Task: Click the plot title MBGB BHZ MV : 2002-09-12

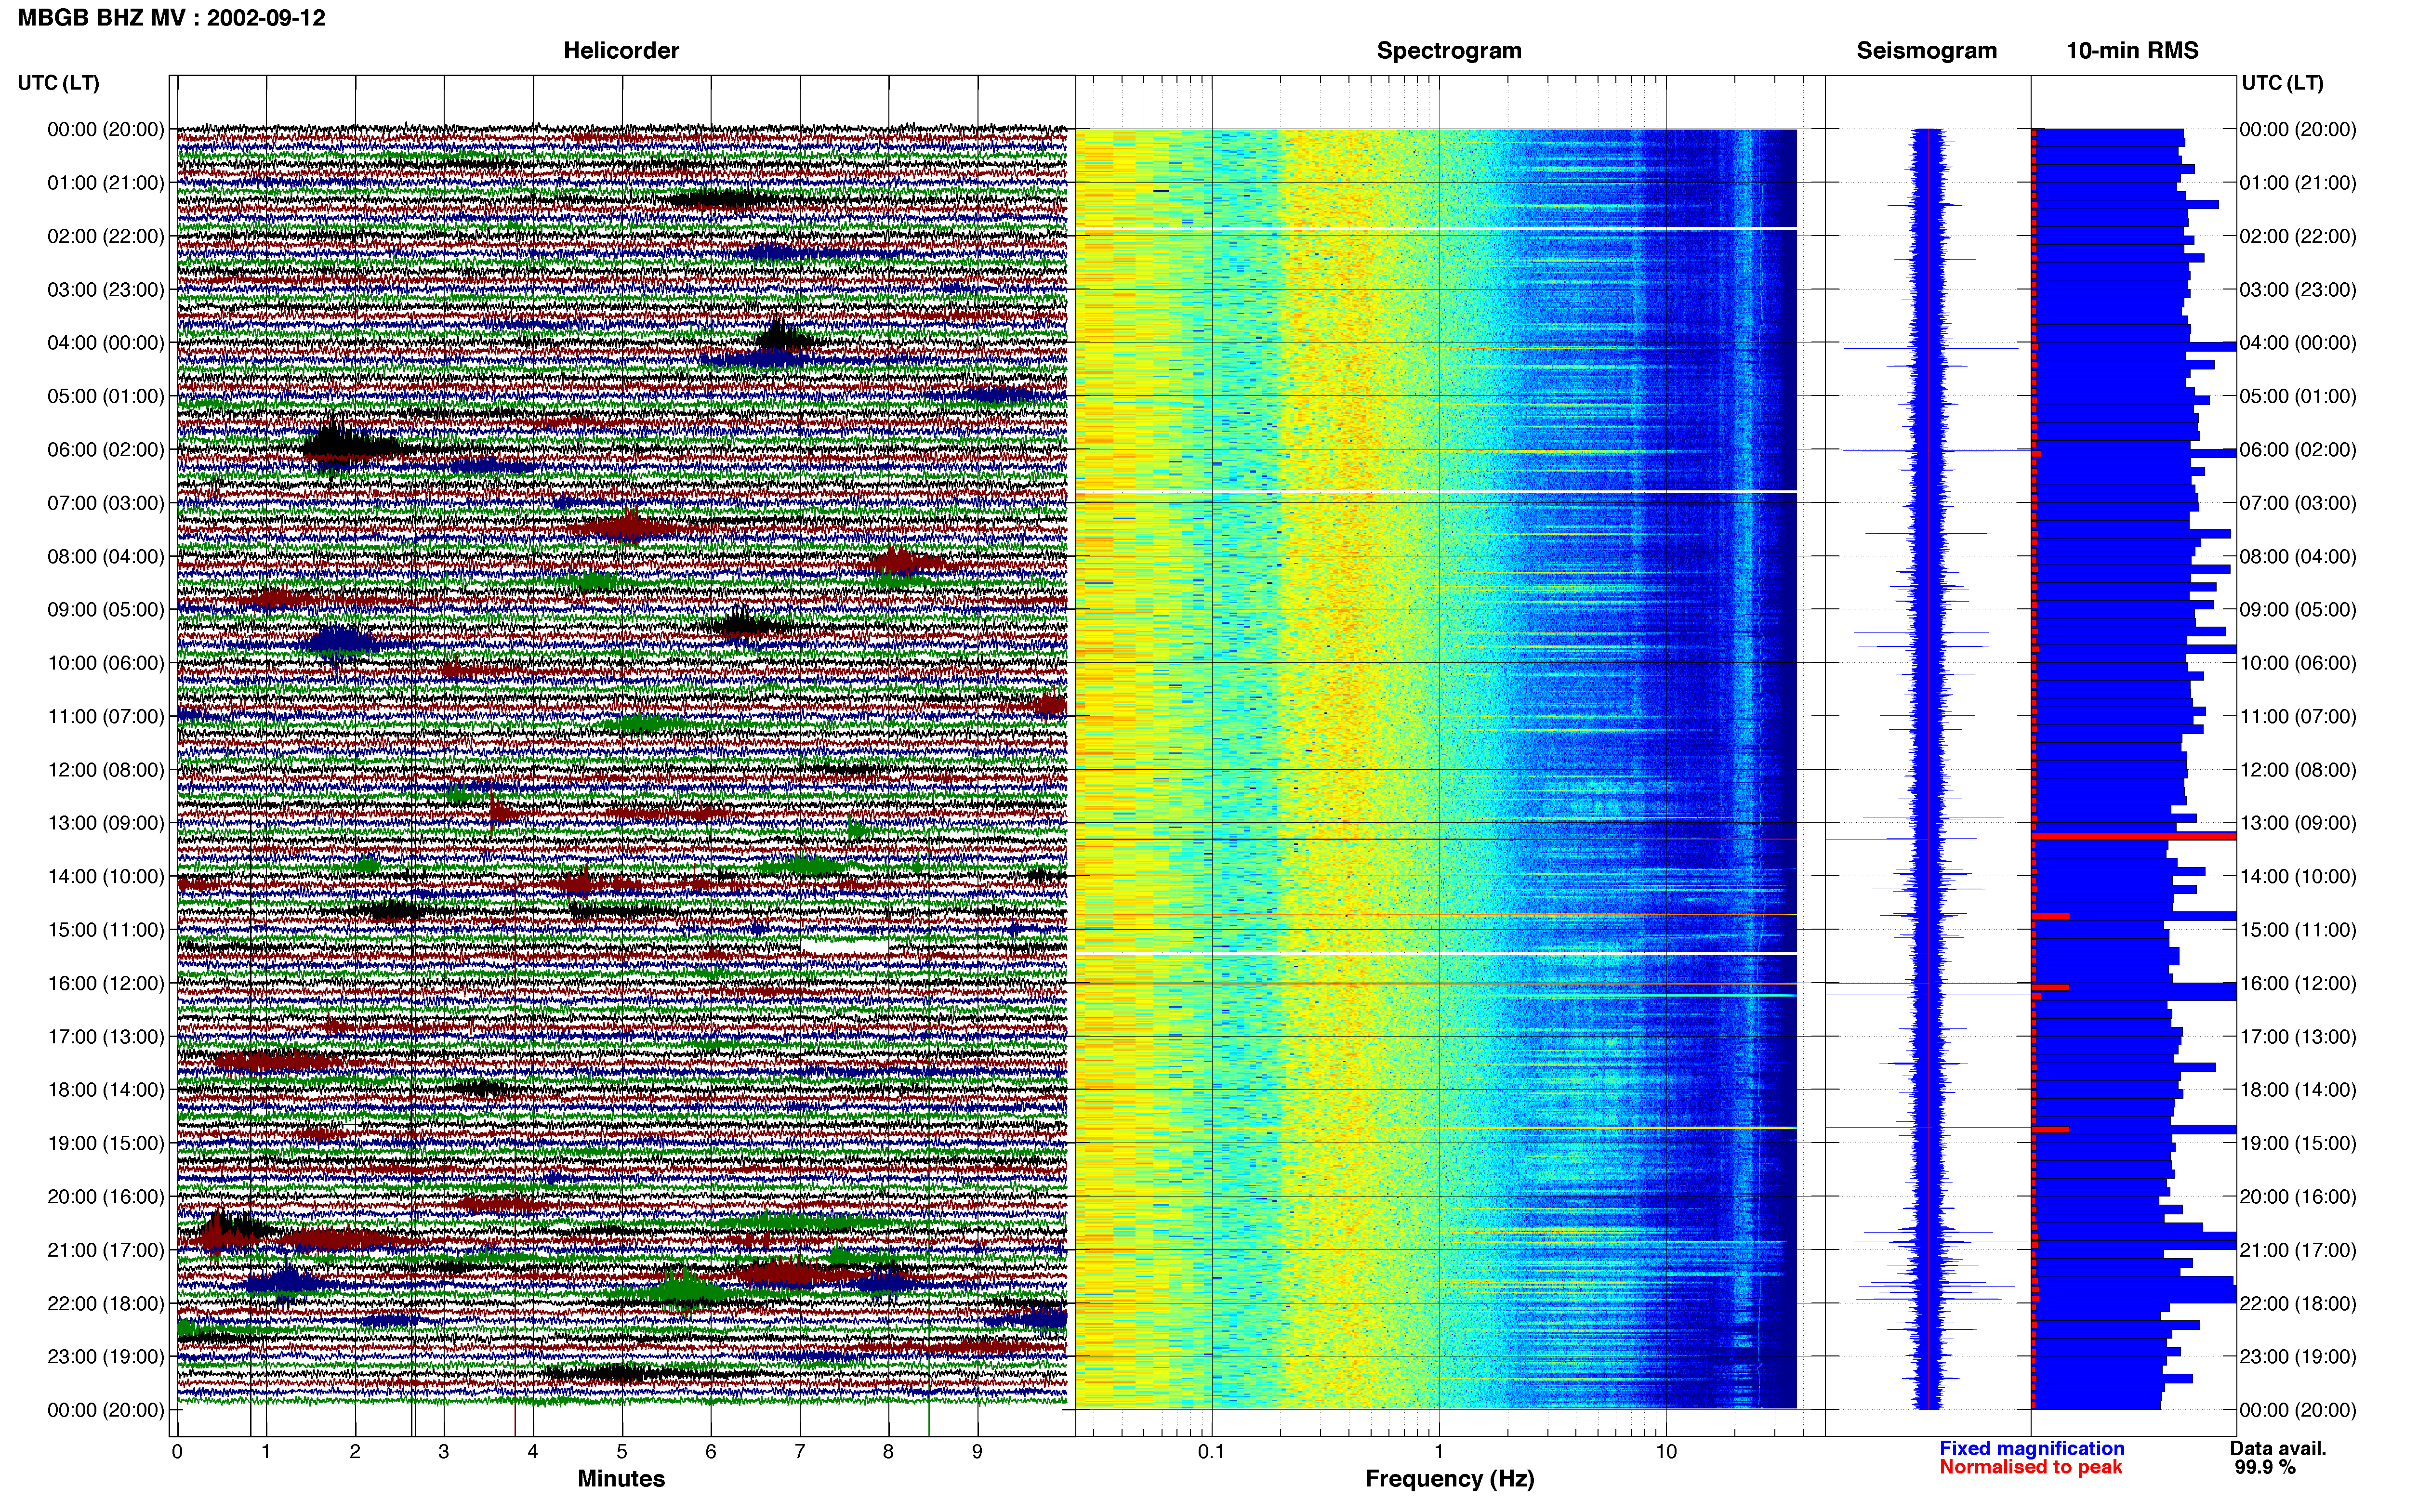Action: point(171,18)
